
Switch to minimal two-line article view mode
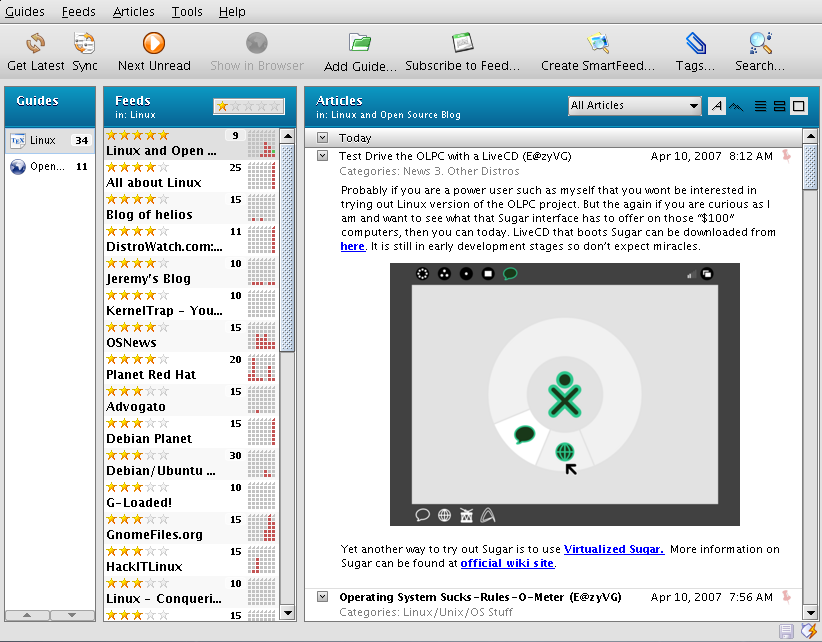[780, 106]
